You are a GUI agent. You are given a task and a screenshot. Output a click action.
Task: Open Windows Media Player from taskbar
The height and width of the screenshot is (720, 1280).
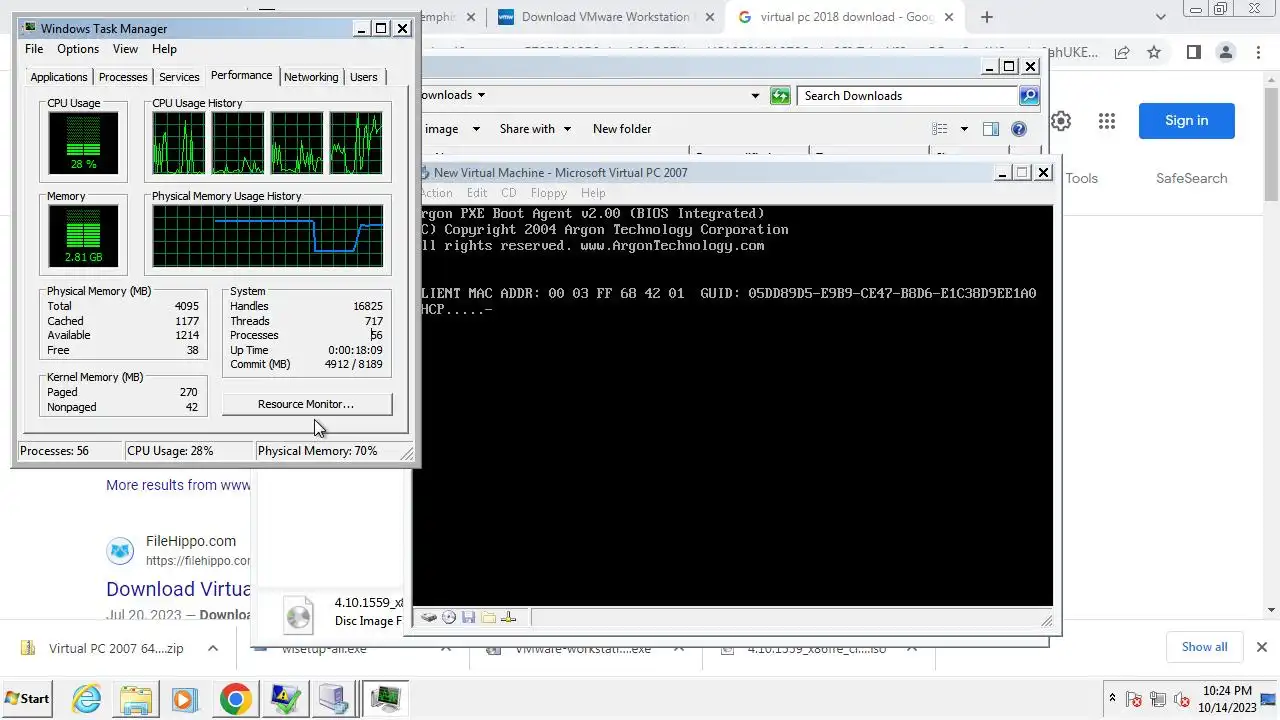[185, 698]
